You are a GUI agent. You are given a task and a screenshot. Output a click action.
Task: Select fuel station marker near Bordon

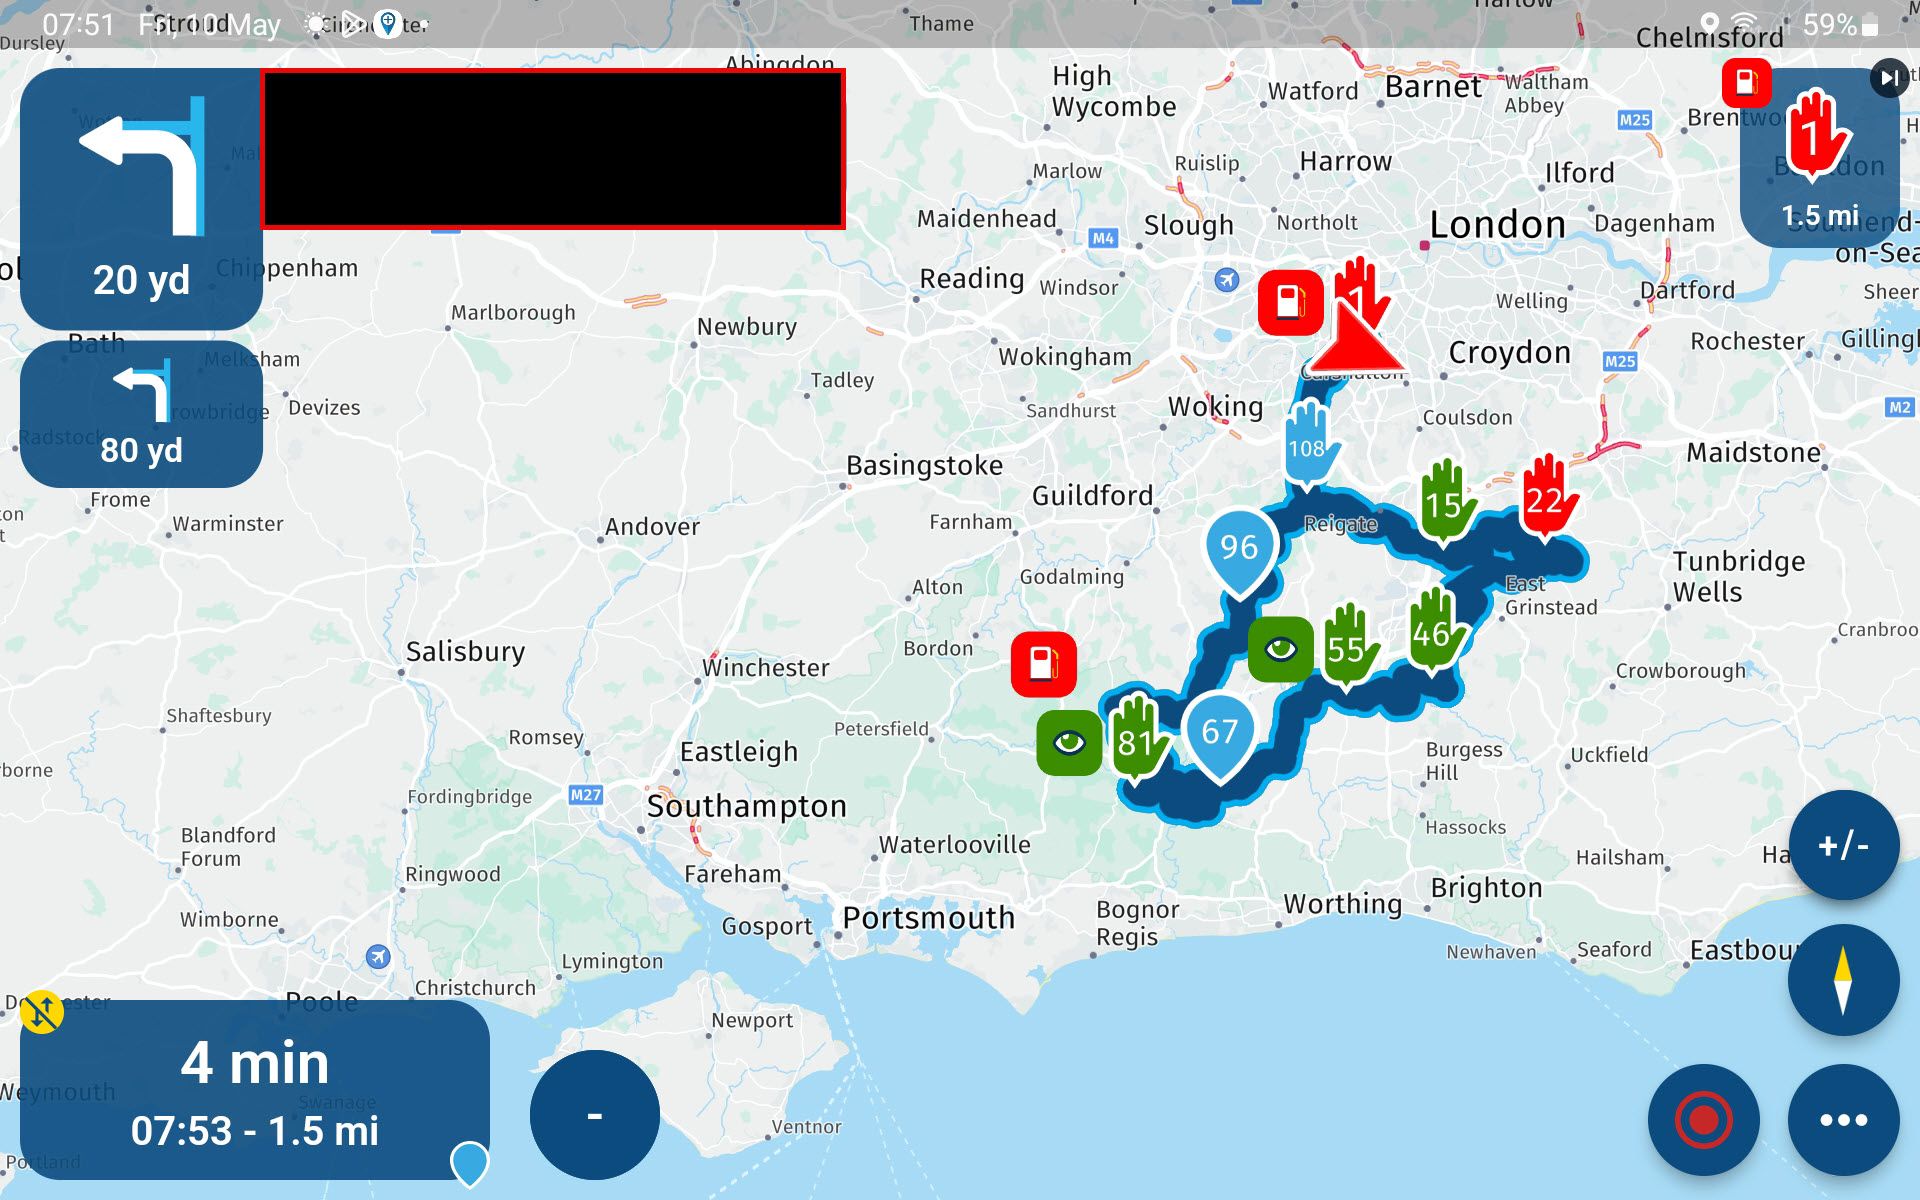(1043, 663)
